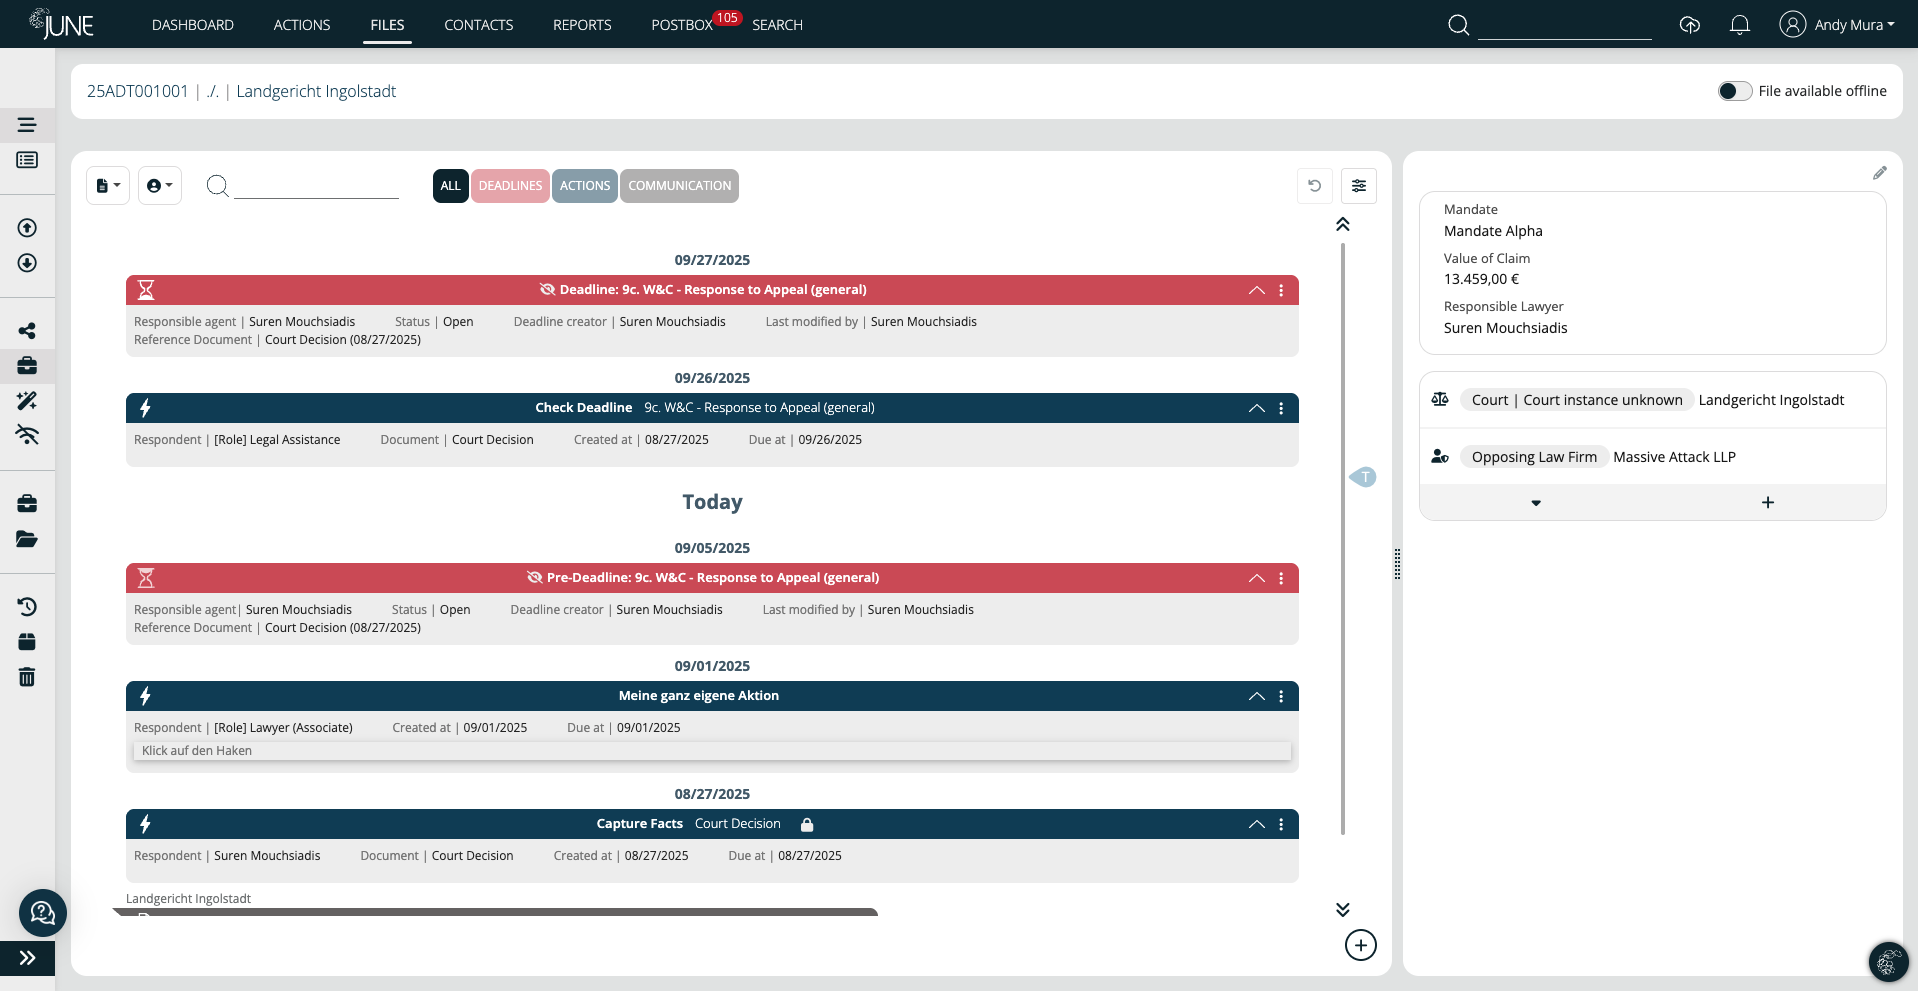This screenshot has height=991, width=1918.
Task: Click the plus button below the timeline
Action: [1361, 945]
